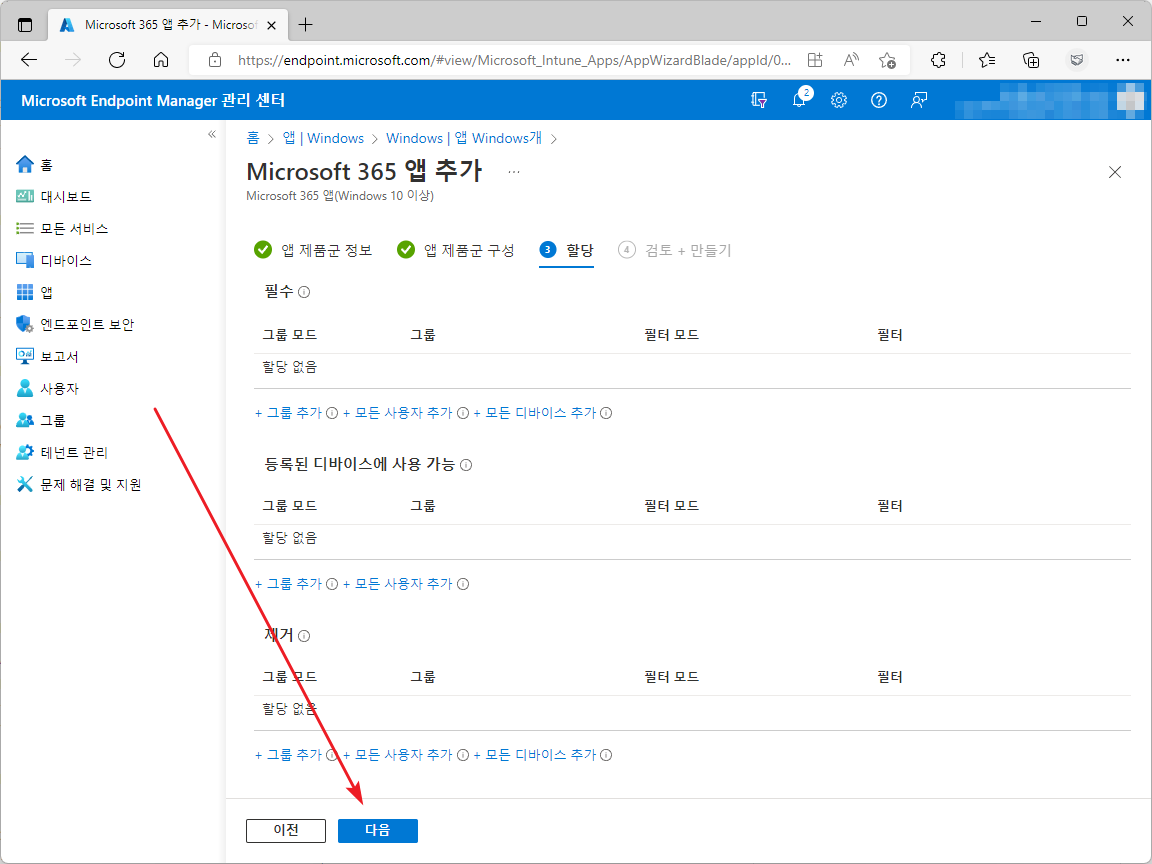Screen dimensions: 1152x864
Task: Open the blurred account menu in the header
Action: (x=1051, y=100)
